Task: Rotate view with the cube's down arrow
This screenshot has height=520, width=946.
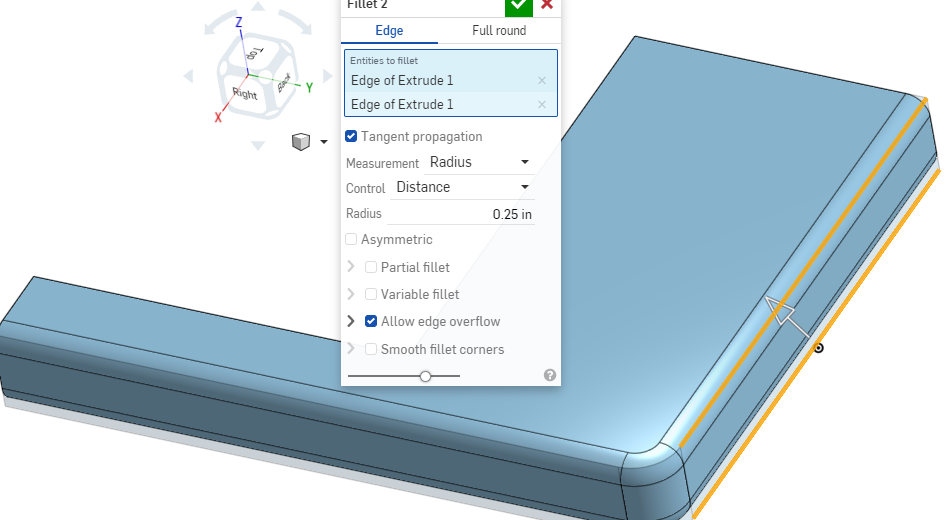Action: pos(258,145)
